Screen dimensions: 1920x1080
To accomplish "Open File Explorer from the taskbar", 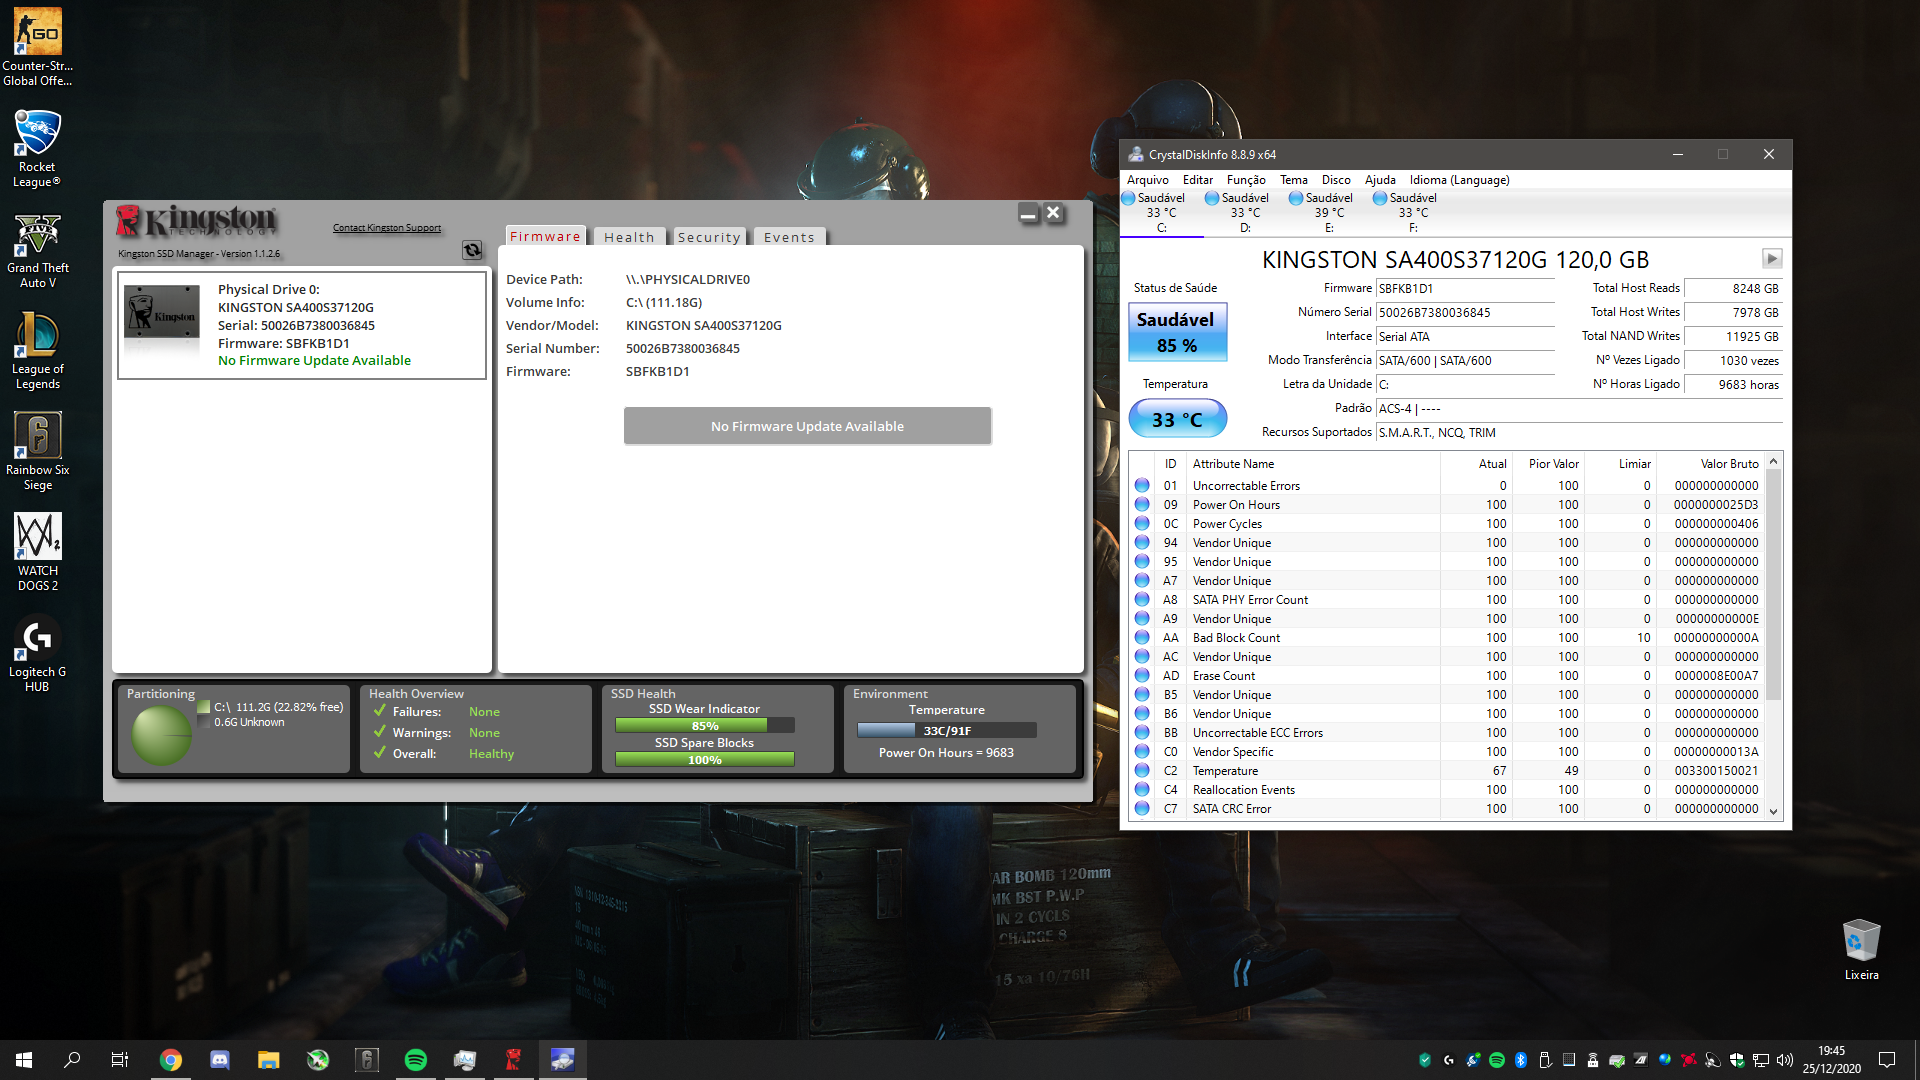I will pos(269,1060).
